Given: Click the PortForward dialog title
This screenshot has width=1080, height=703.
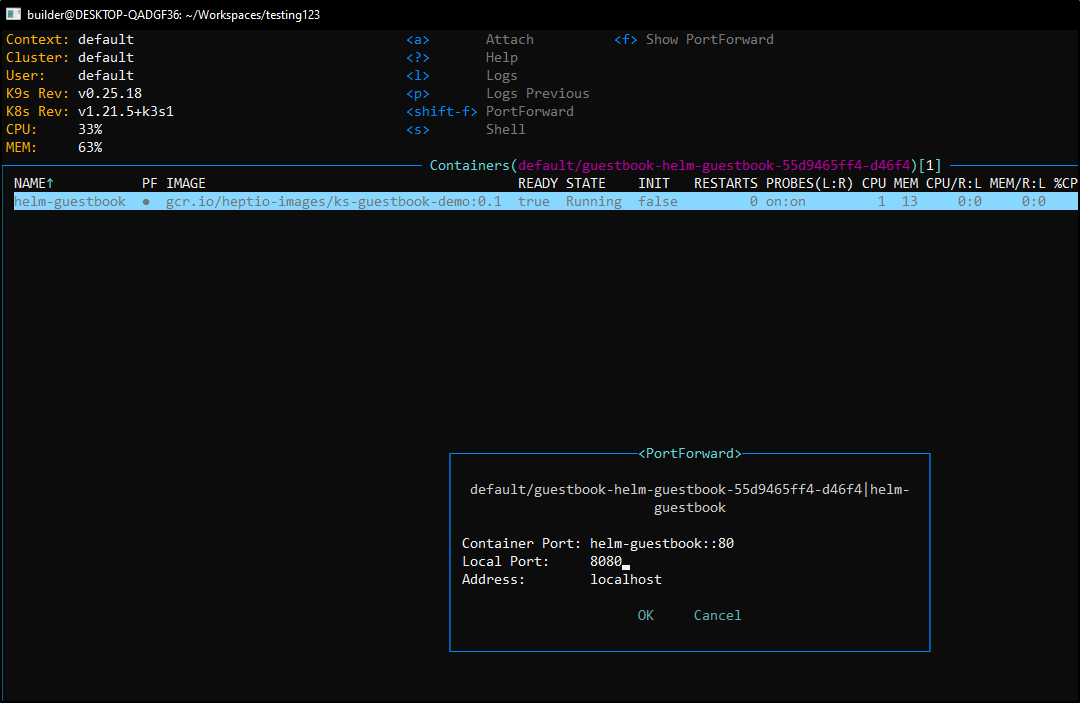Looking at the screenshot, I should pyautogui.click(x=689, y=453).
